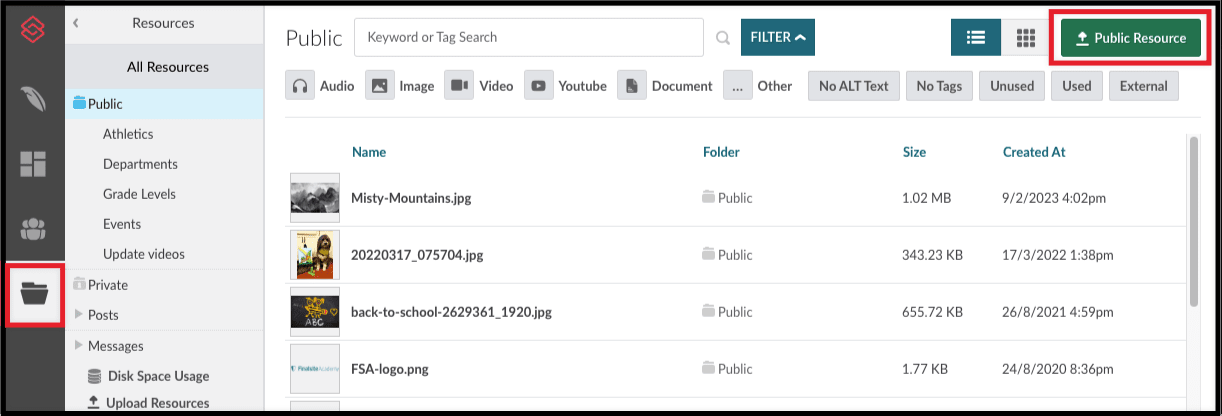
Task: Open Misty-Mountains.jpg thumbnail
Action: point(315,197)
